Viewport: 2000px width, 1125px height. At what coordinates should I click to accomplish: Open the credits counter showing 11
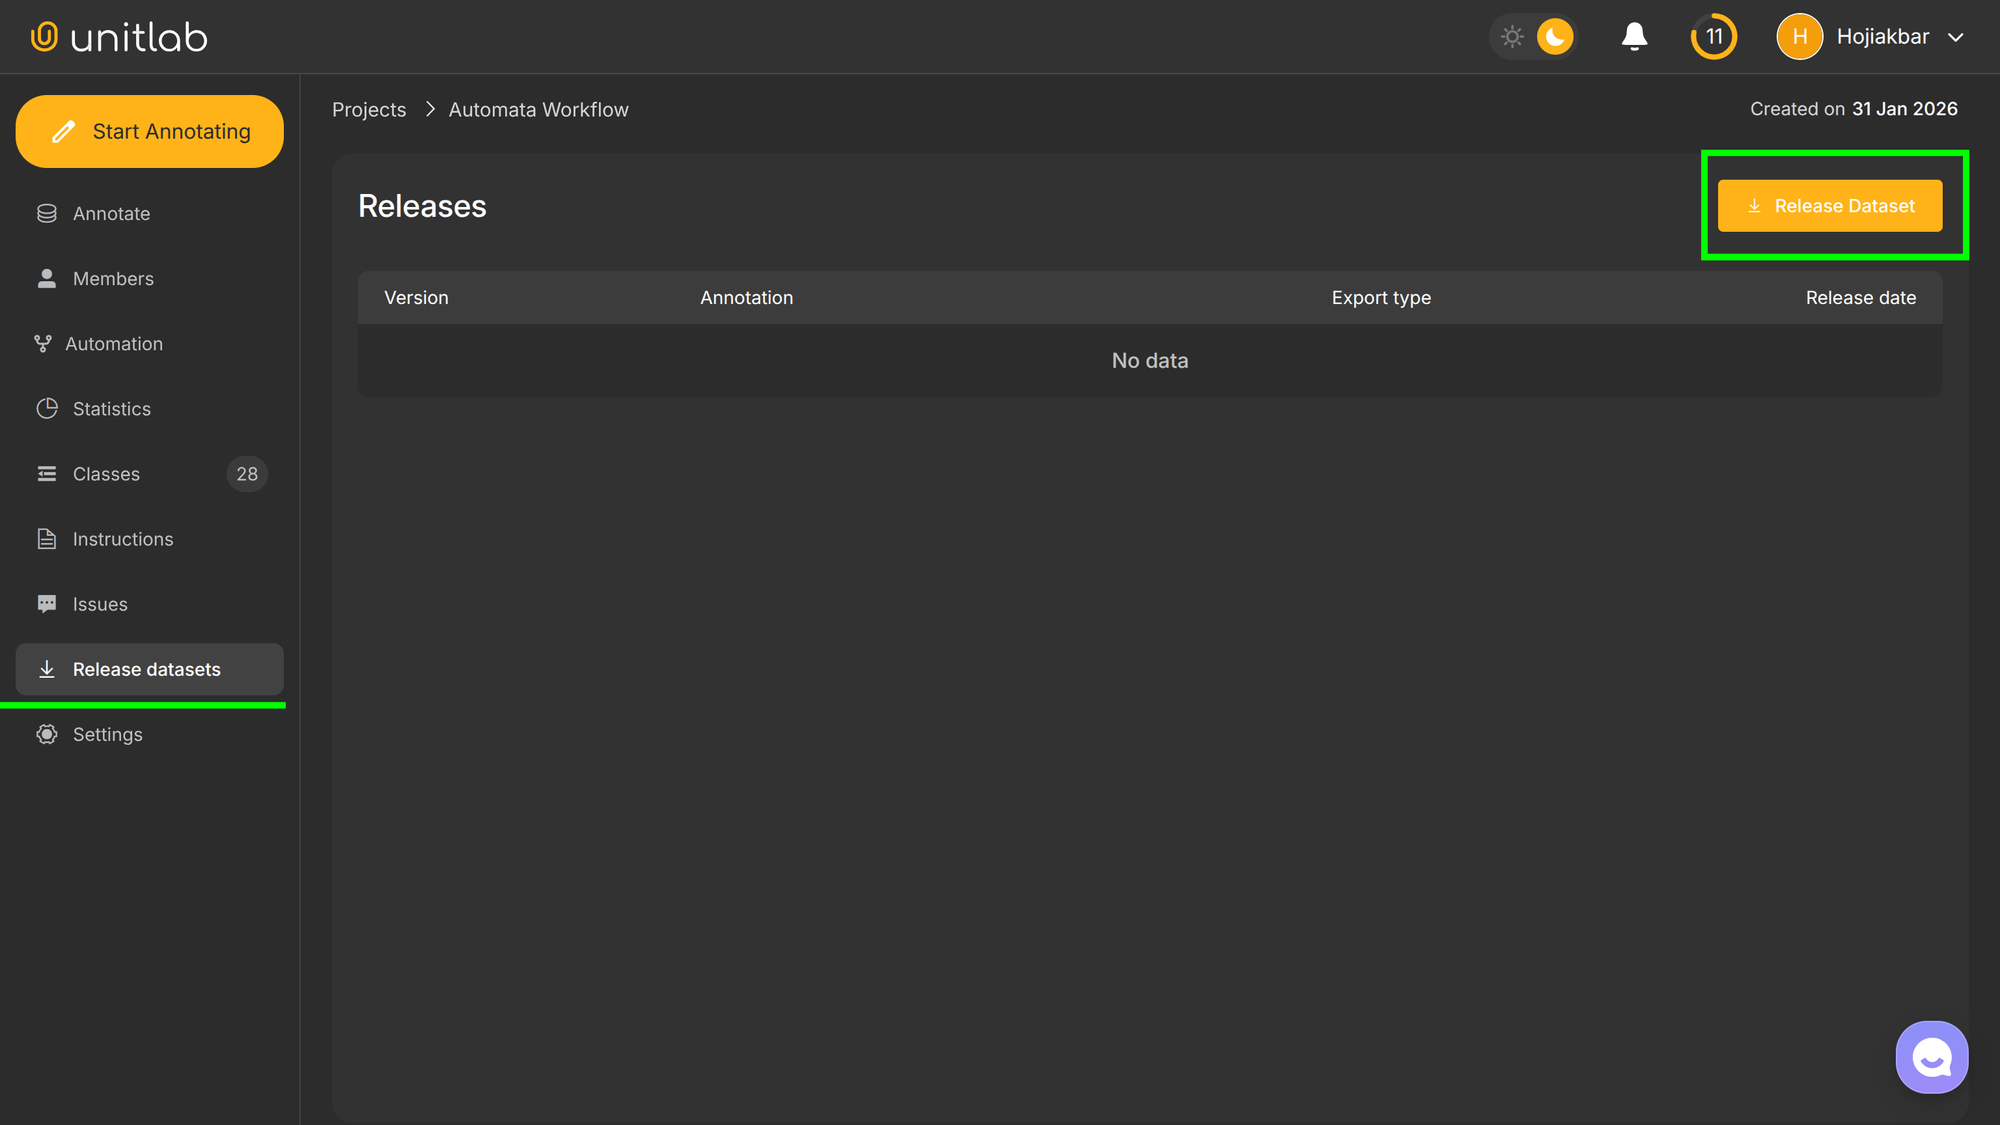click(x=1714, y=36)
